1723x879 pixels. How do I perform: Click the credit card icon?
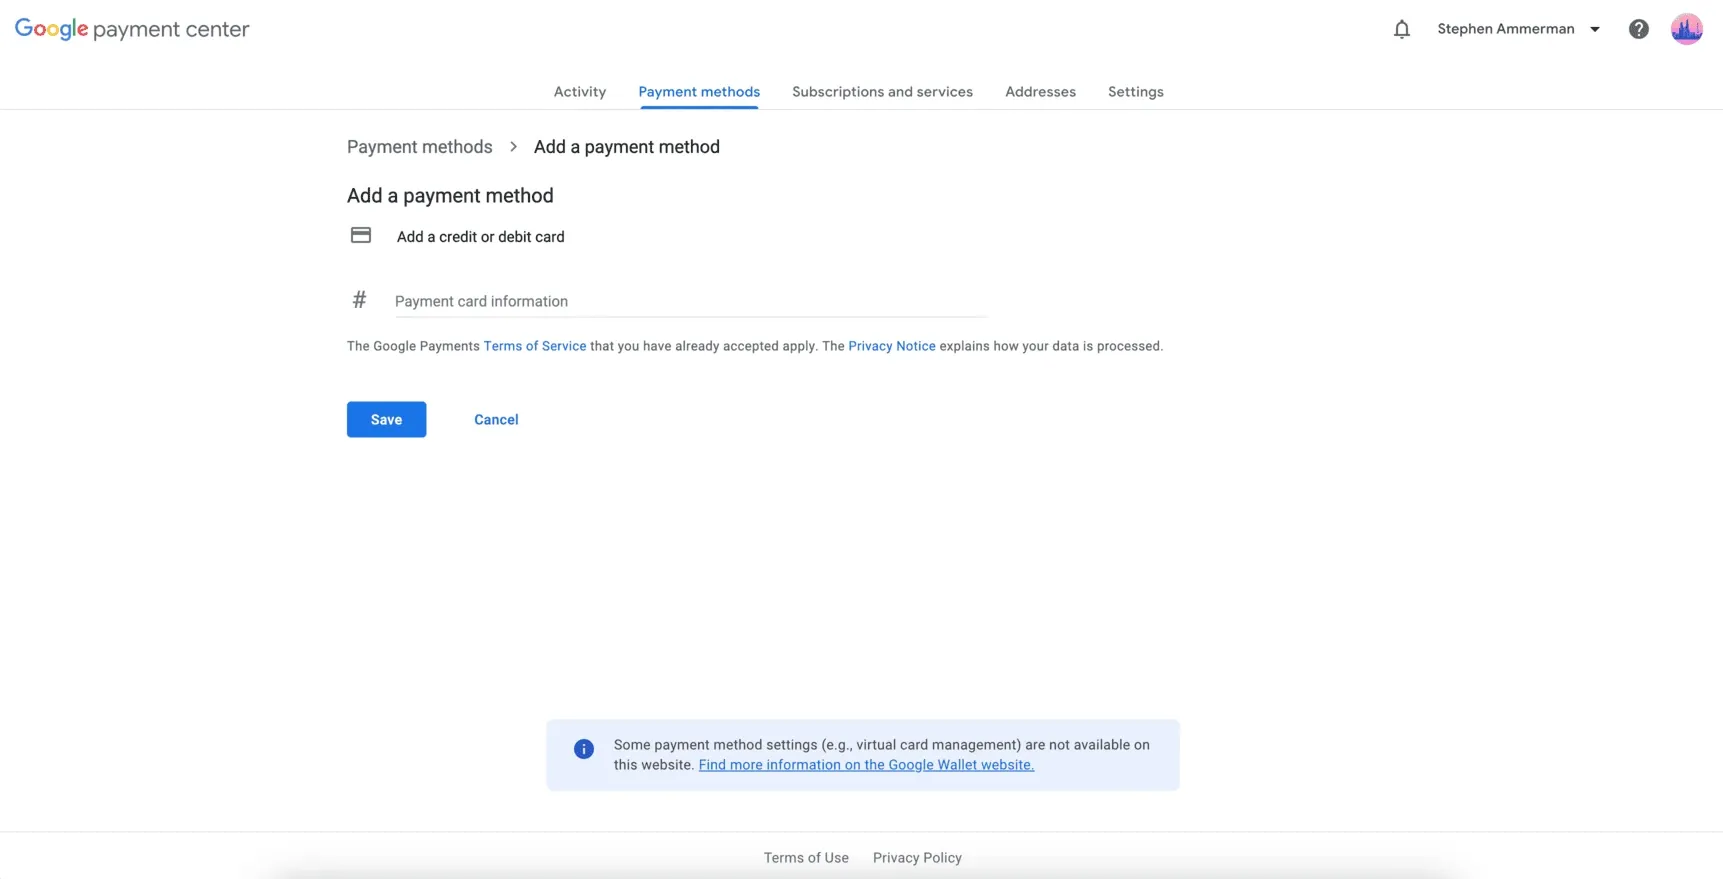tap(361, 235)
